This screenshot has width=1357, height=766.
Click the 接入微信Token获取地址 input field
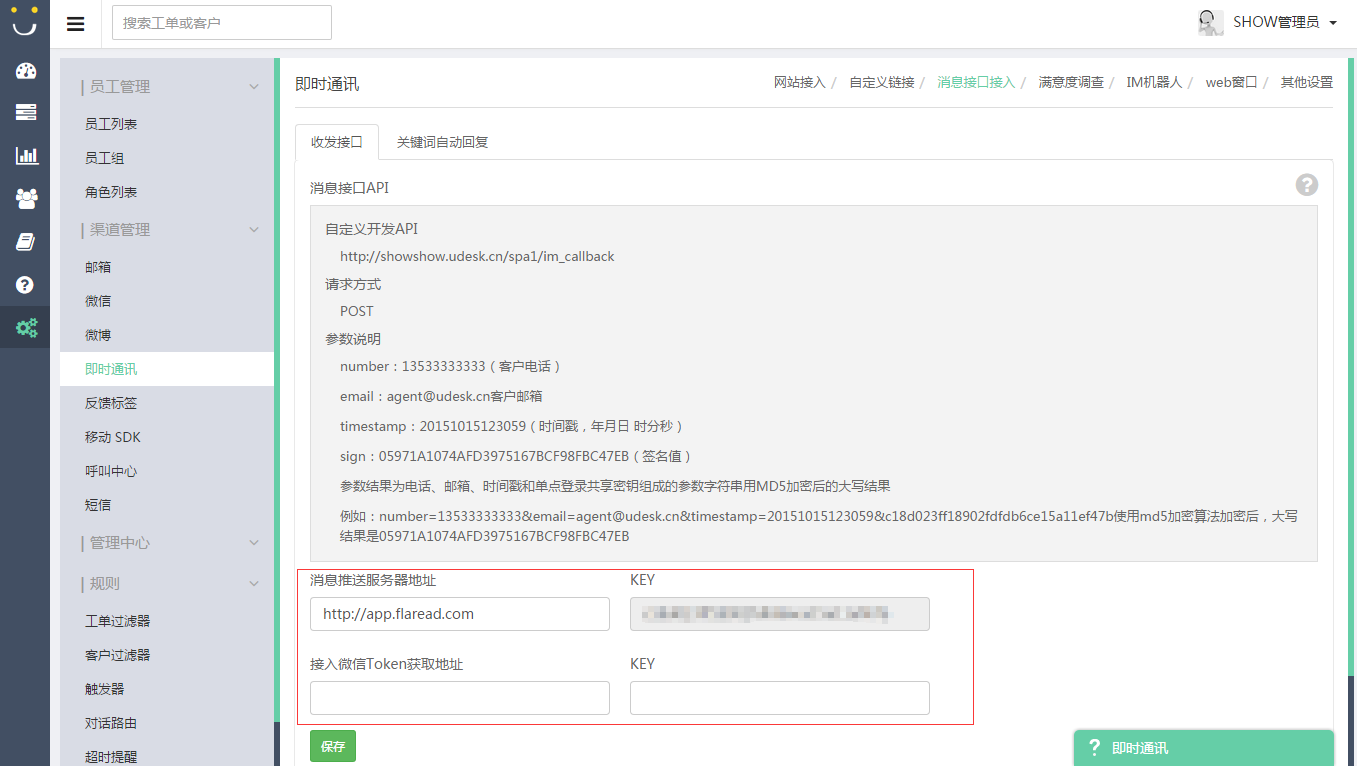(x=459, y=698)
